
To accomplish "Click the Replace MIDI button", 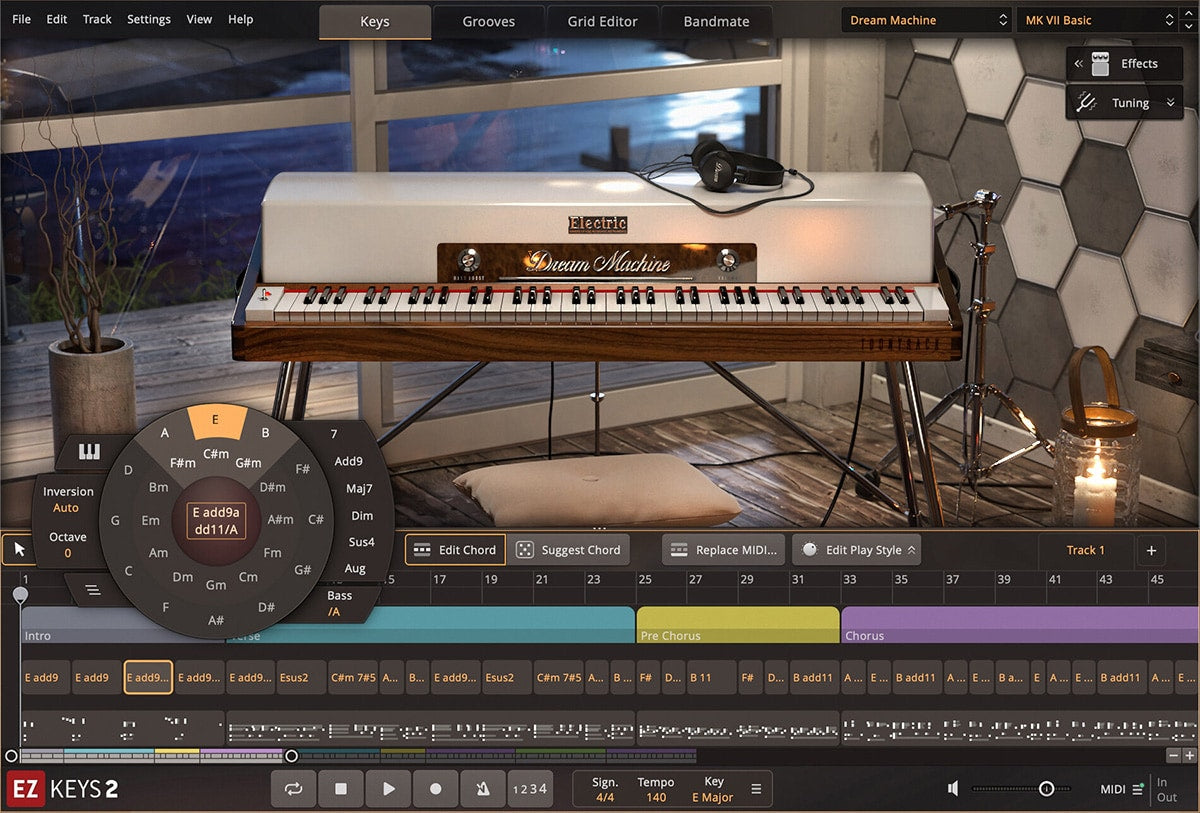I will [x=723, y=550].
